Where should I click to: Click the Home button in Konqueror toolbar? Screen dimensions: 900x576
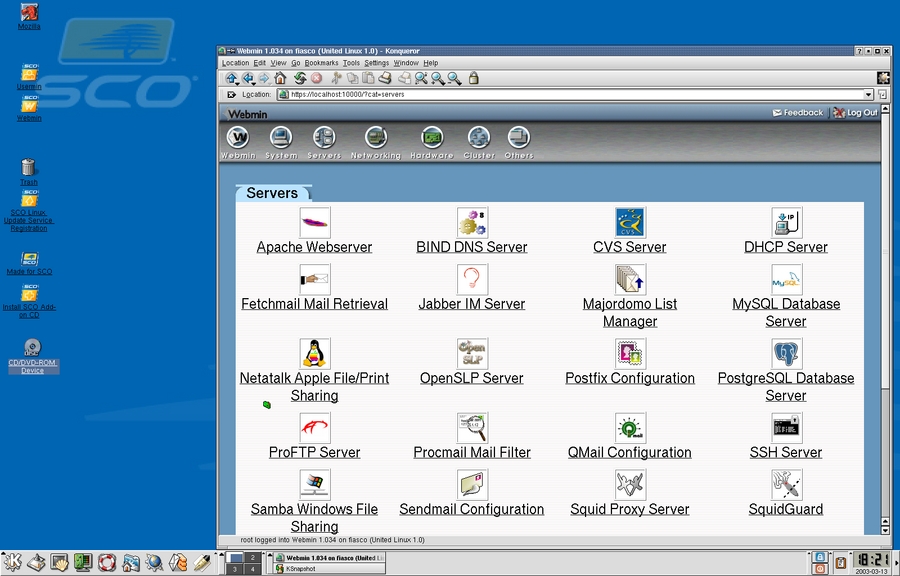(x=281, y=78)
